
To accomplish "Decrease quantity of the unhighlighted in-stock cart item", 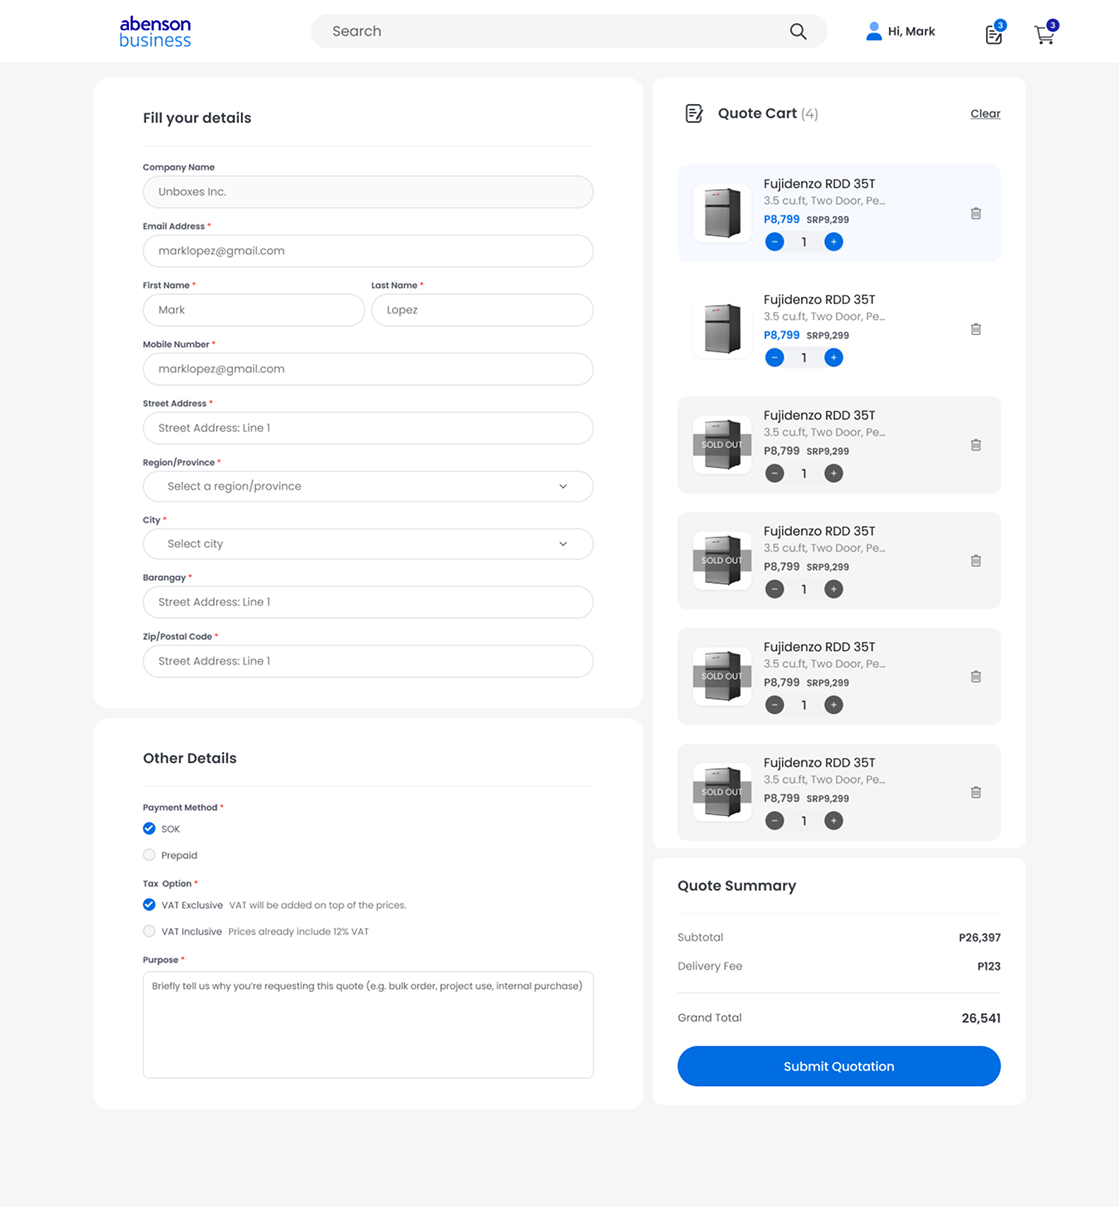I will pos(775,358).
